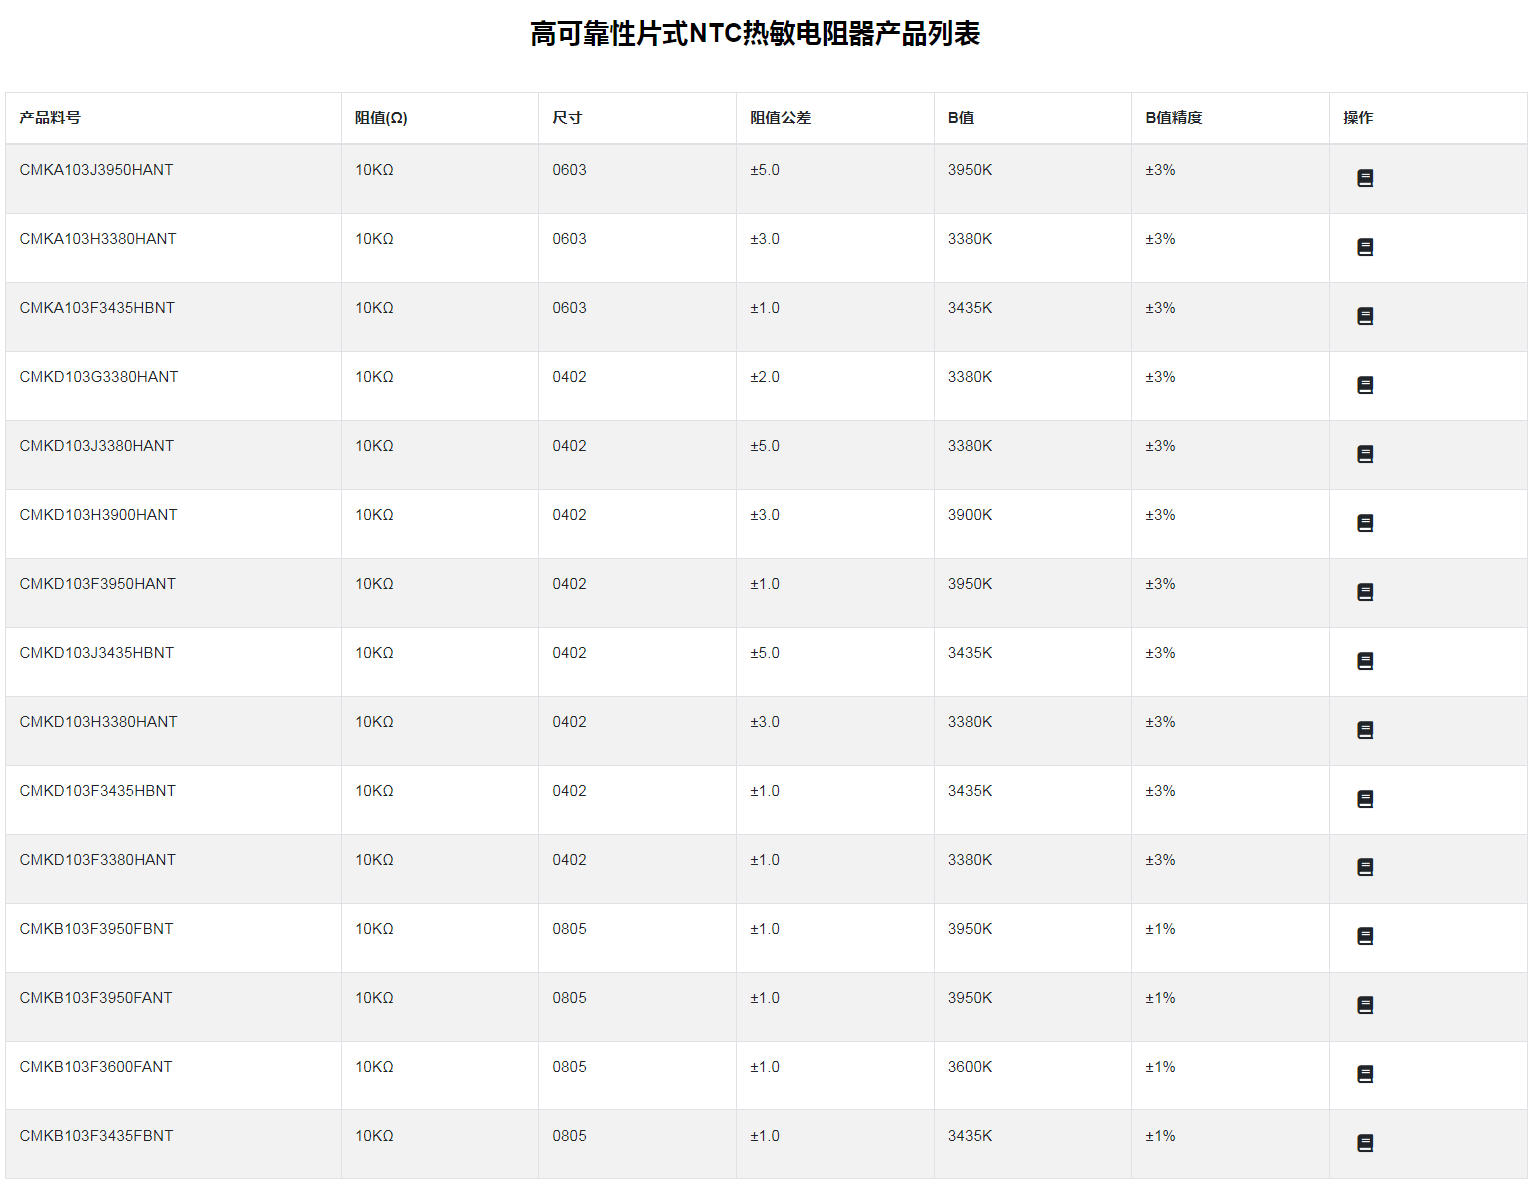Click part number CMKD103J3380HANT
This screenshot has height=1184, width=1534.
point(97,446)
